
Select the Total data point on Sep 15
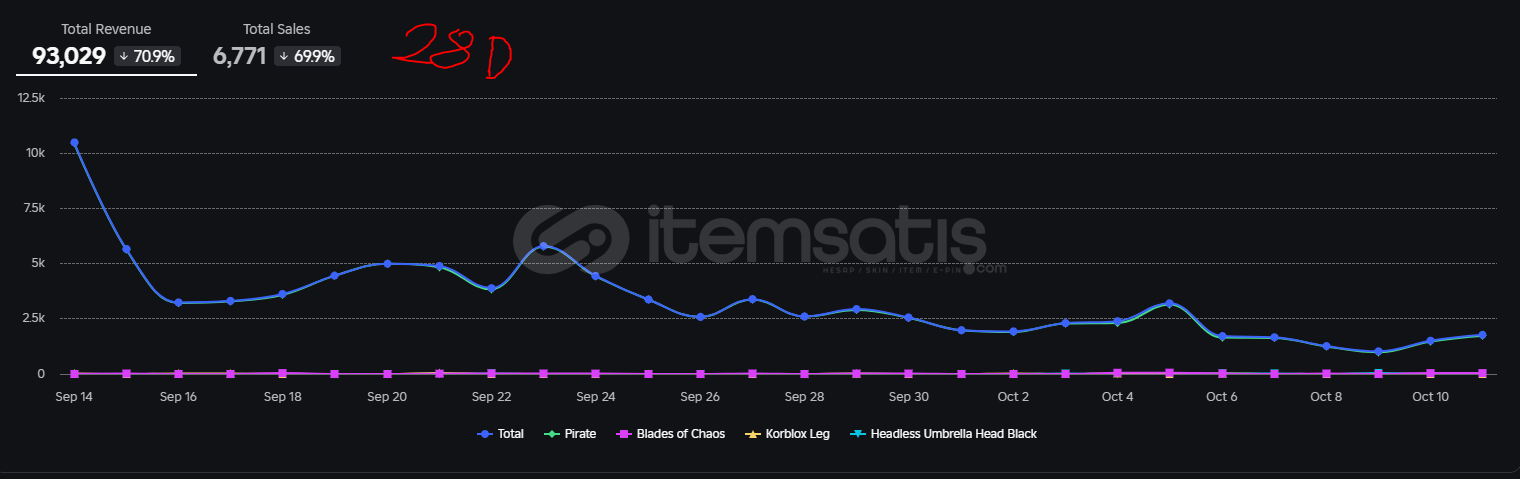tap(126, 249)
